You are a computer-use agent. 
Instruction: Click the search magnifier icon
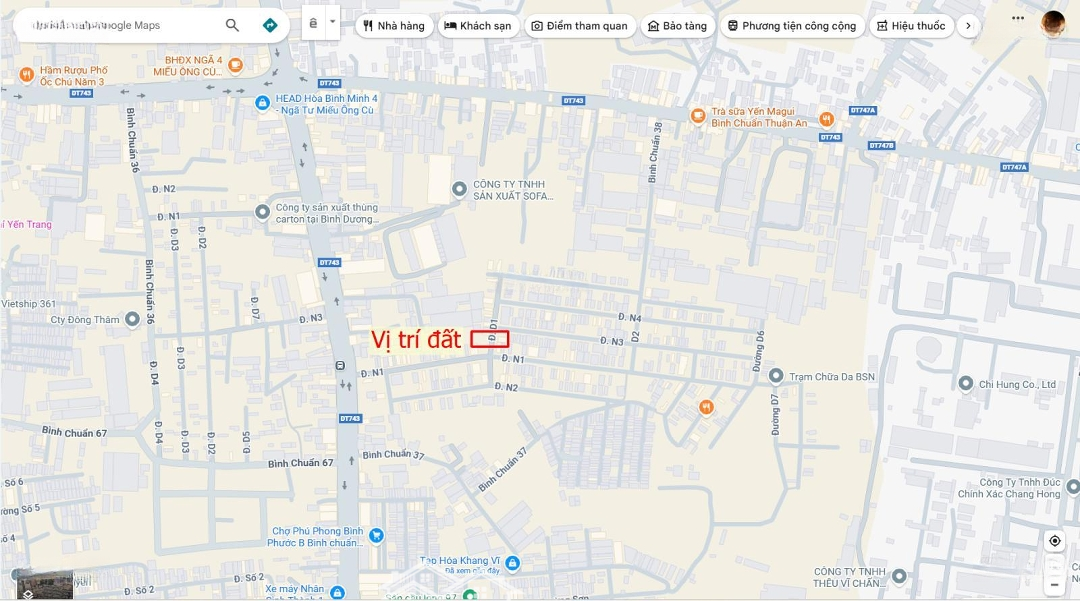tap(232, 25)
